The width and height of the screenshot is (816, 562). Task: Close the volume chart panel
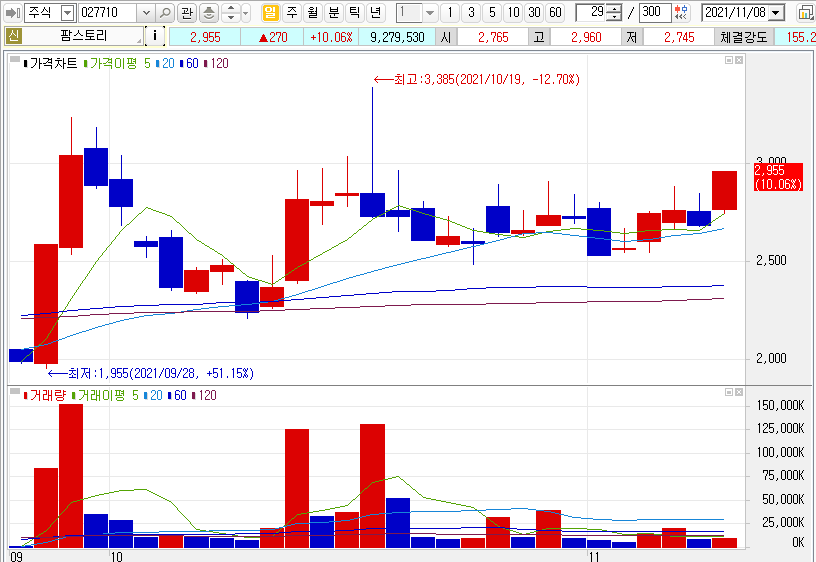tap(738, 392)
